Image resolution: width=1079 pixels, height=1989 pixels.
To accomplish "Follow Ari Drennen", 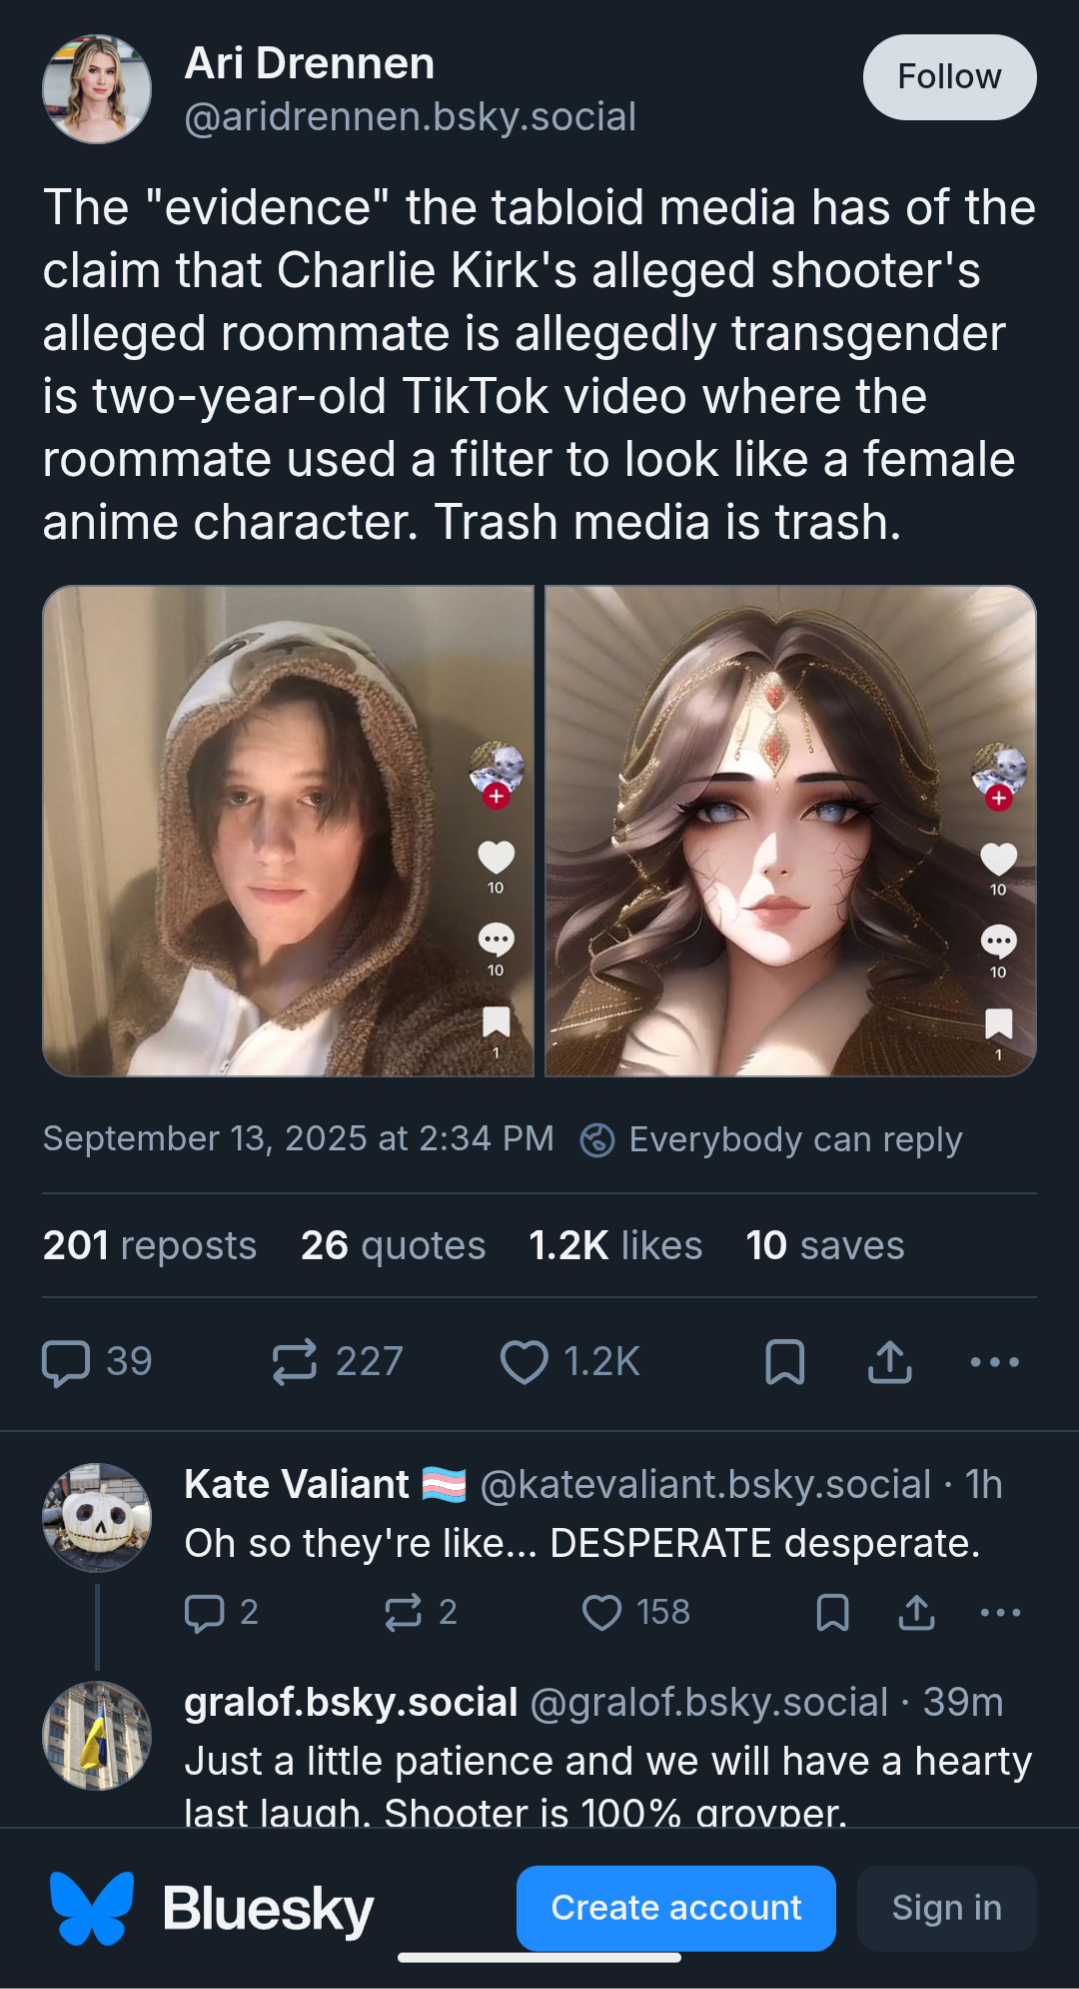I will click(x=949, y=77).
